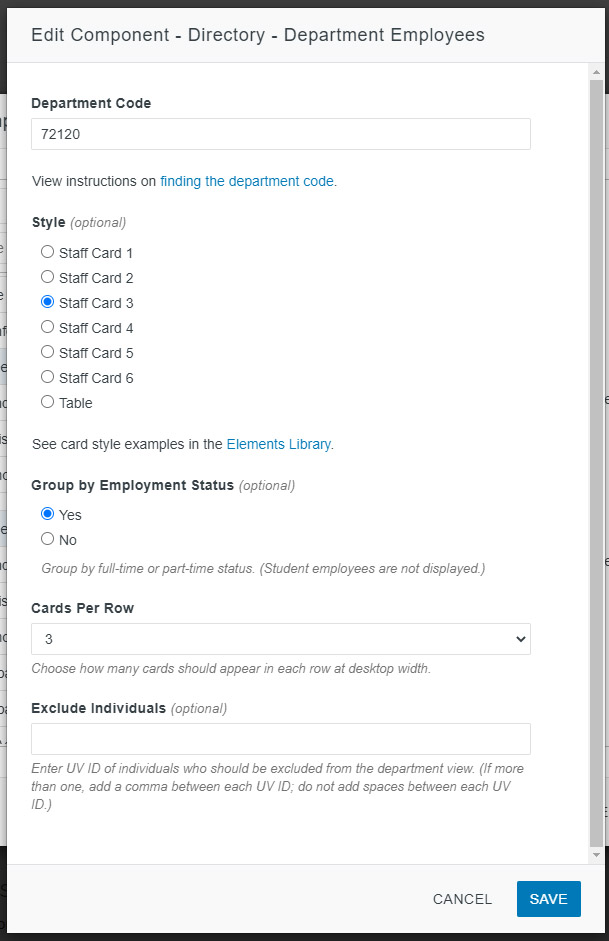Click the scrollbar up arrow
Screen dimensions: 609x941
pos(597,73)
